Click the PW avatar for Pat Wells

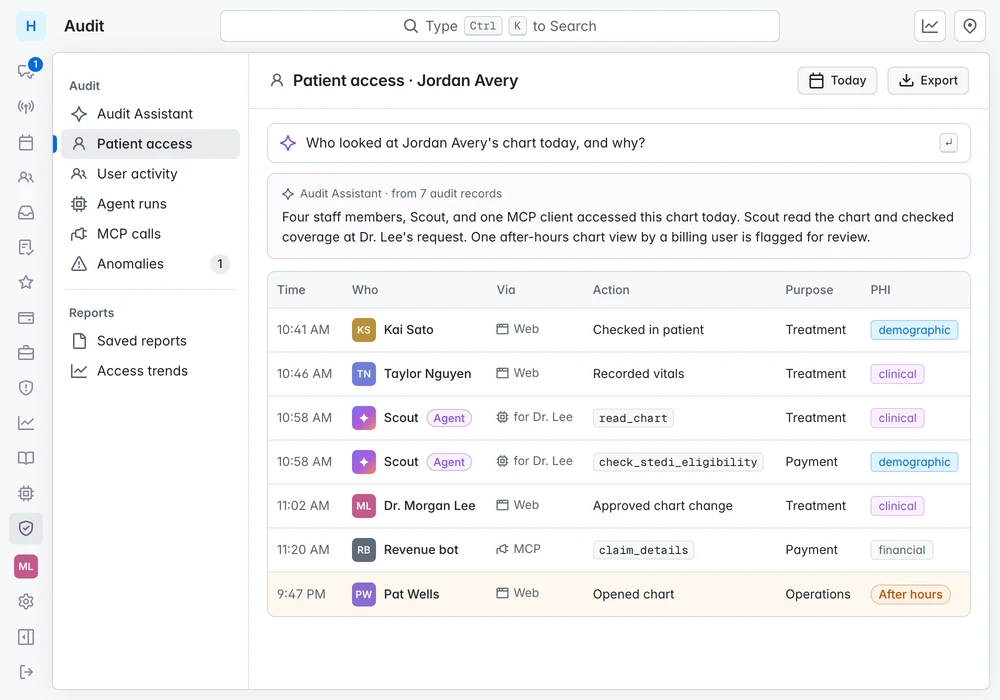pyautogui.click(x=364, y=594)
